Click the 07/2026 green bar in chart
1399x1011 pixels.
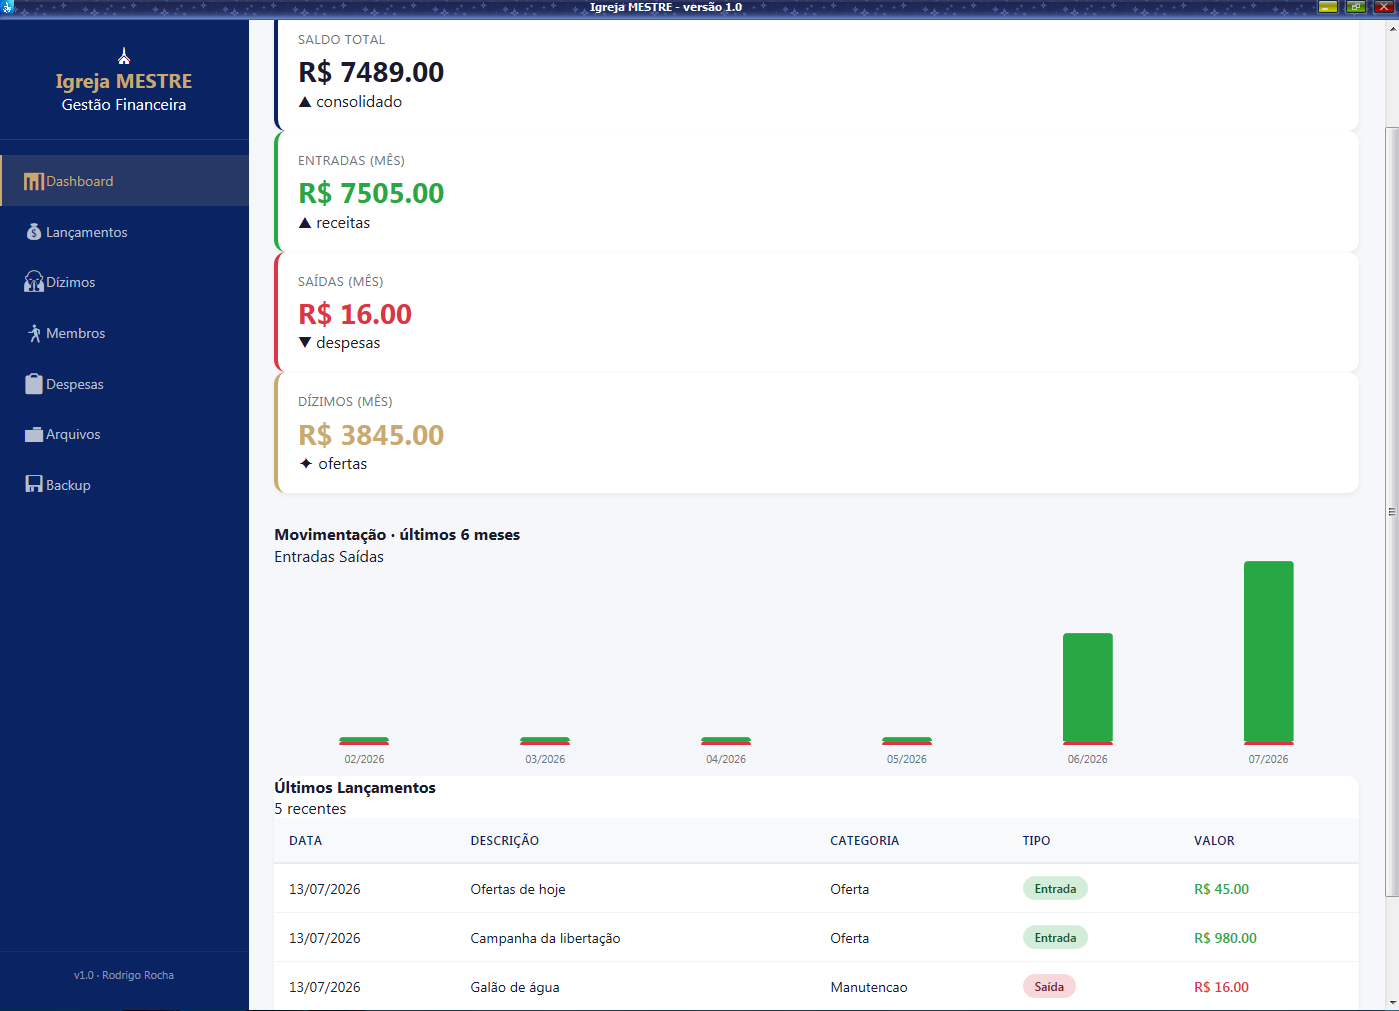point(1268,651)
